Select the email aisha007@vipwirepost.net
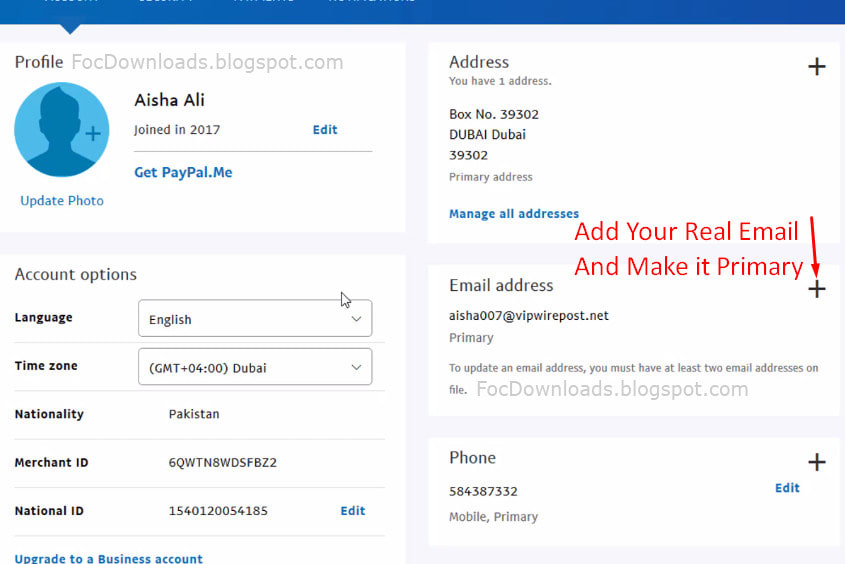This screenshot has width=845, height=564. pos(529,316)
